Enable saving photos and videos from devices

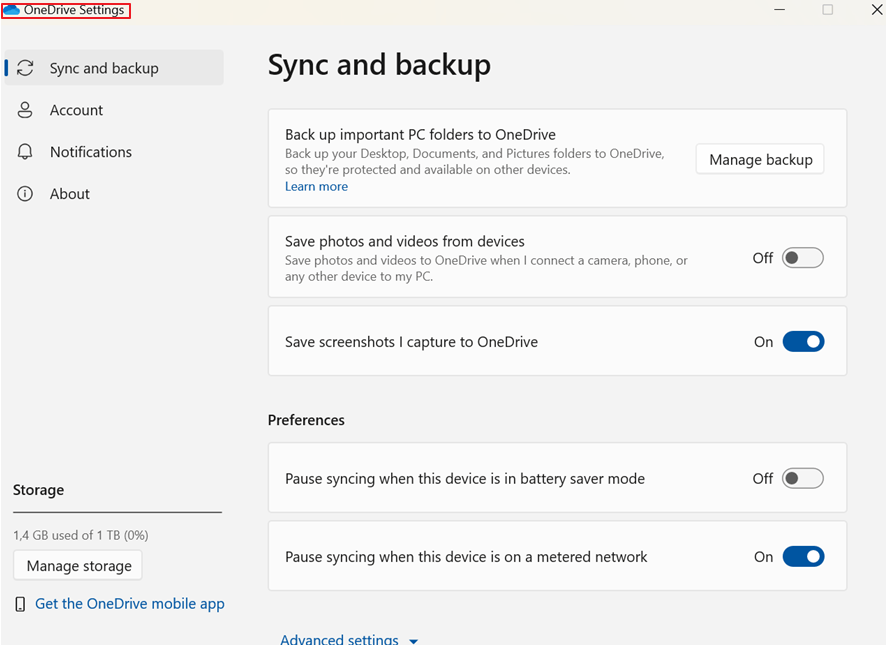pyautogui.click(x=803, y=258)
